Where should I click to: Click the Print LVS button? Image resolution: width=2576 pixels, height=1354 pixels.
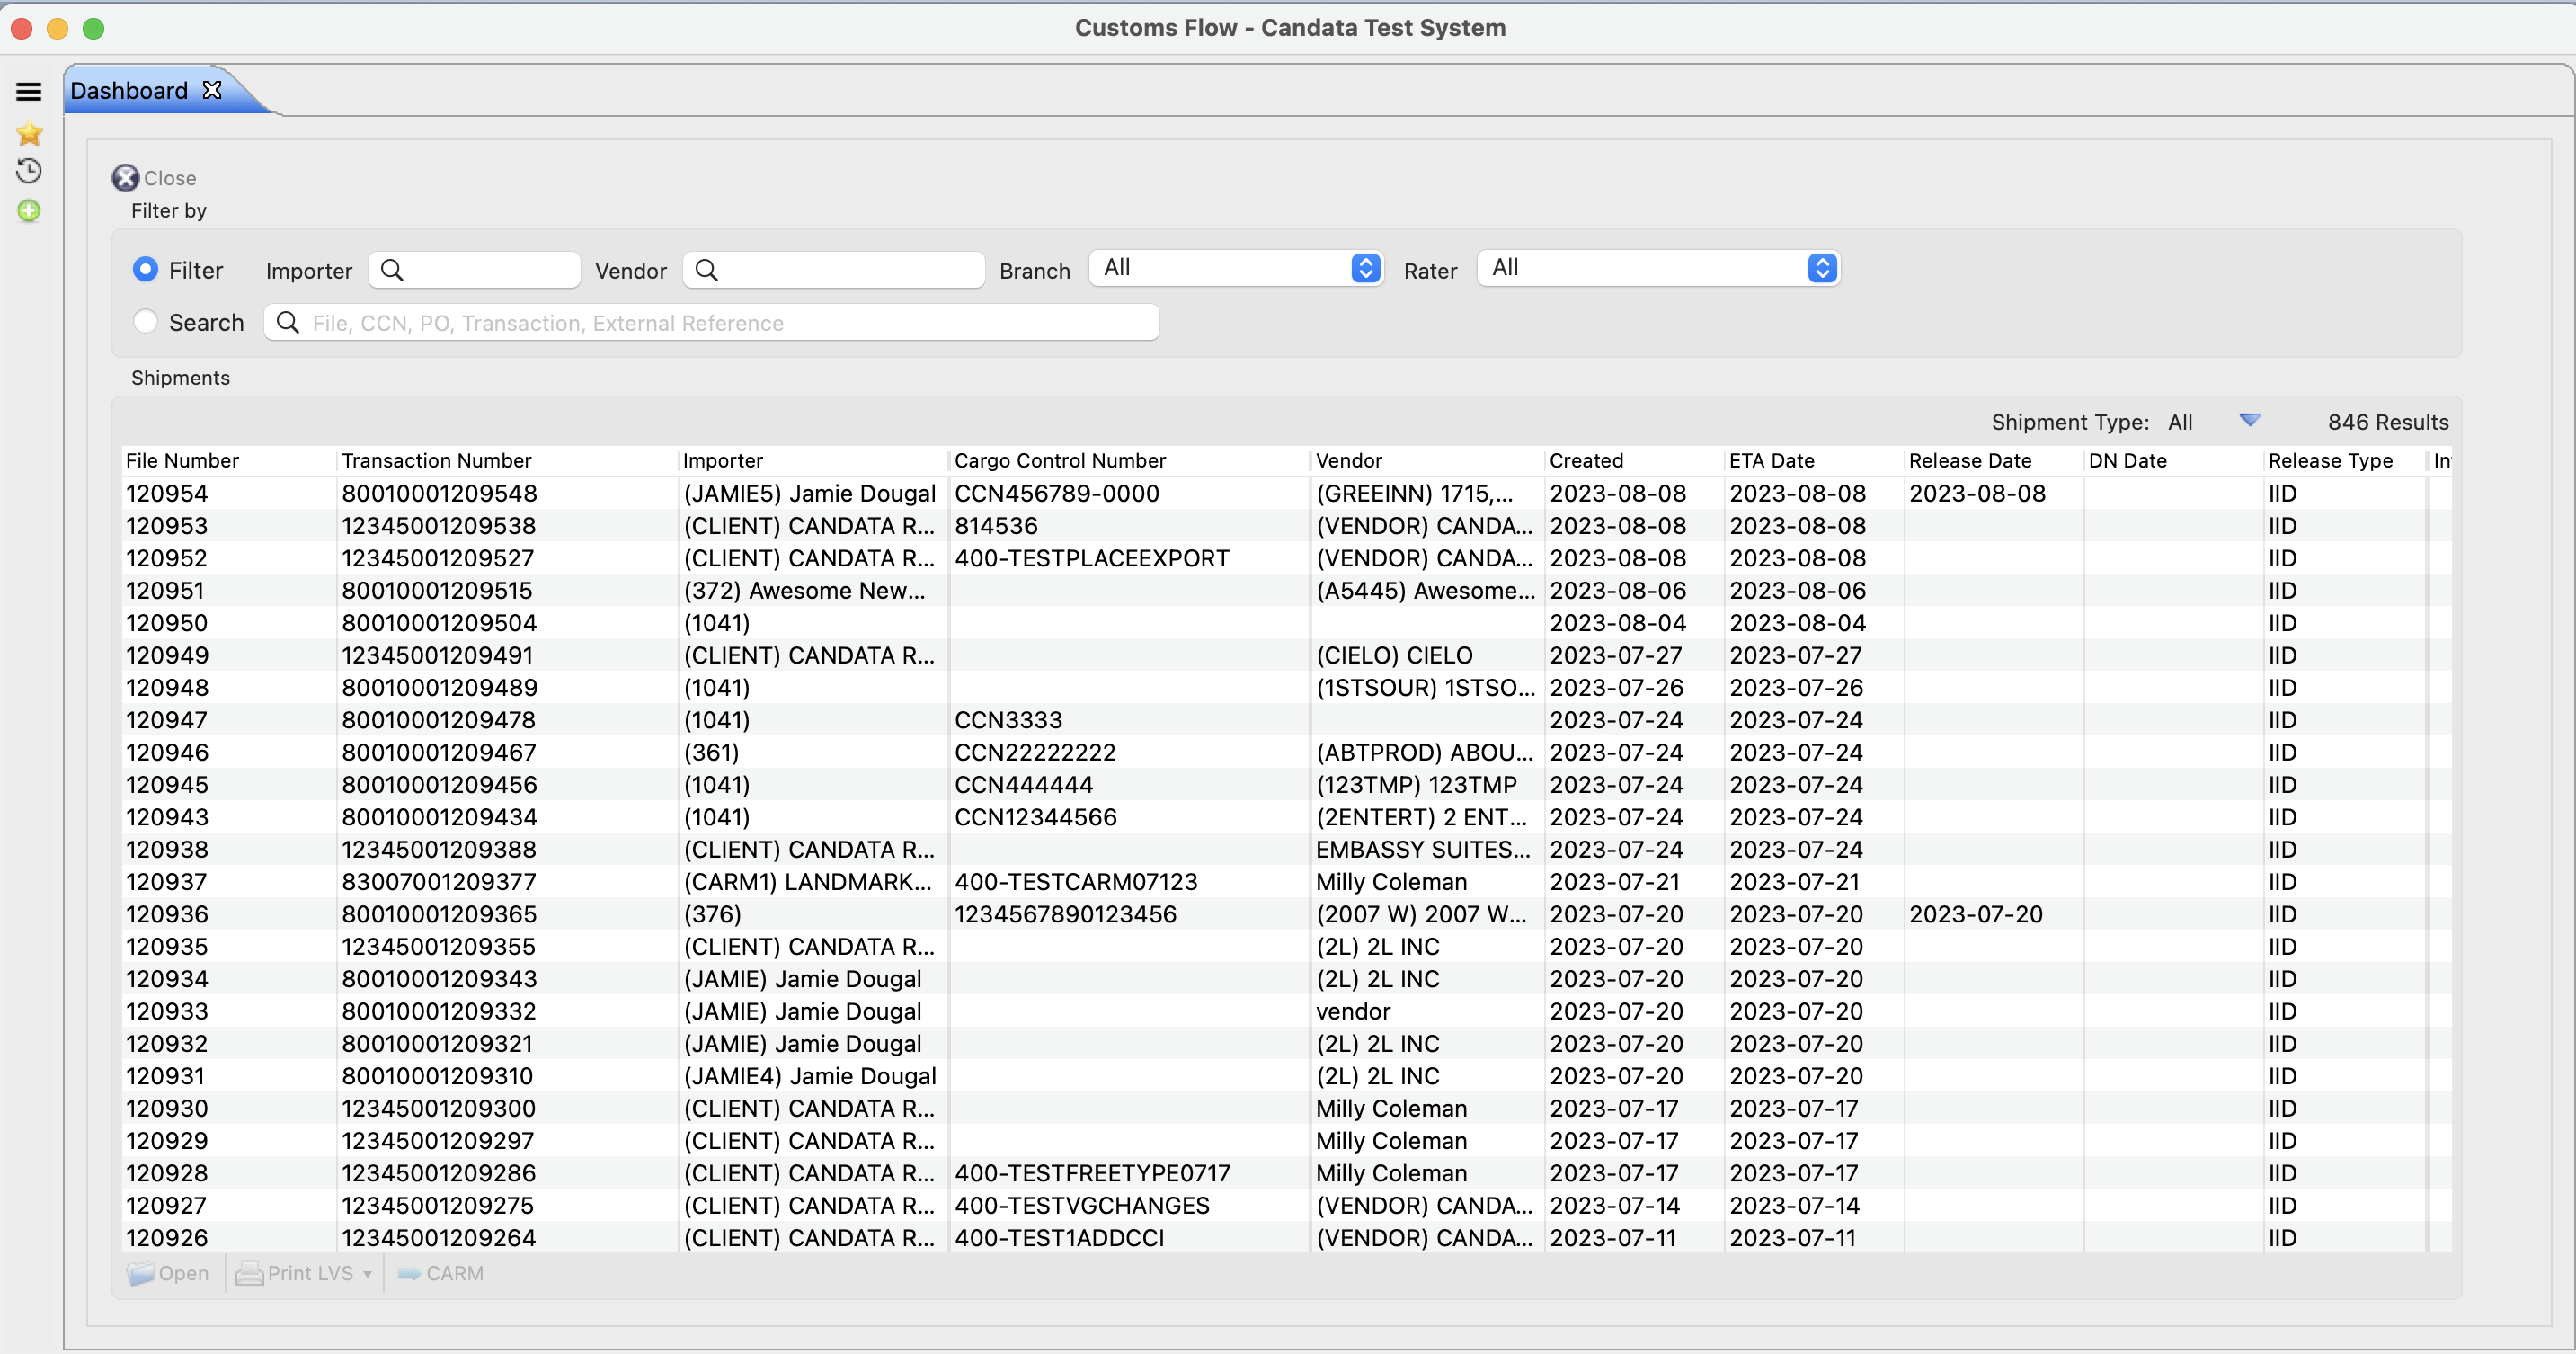(295, 1273)
